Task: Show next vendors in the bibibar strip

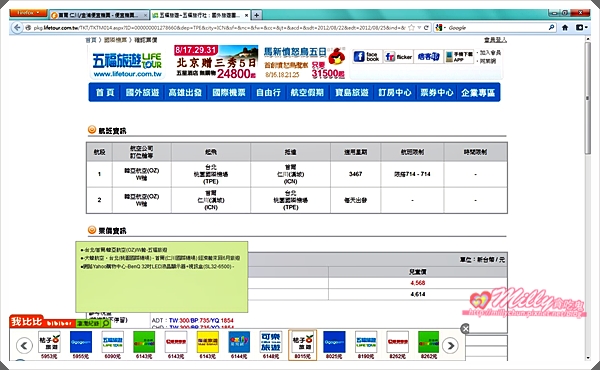Action: tap(450, 346)
